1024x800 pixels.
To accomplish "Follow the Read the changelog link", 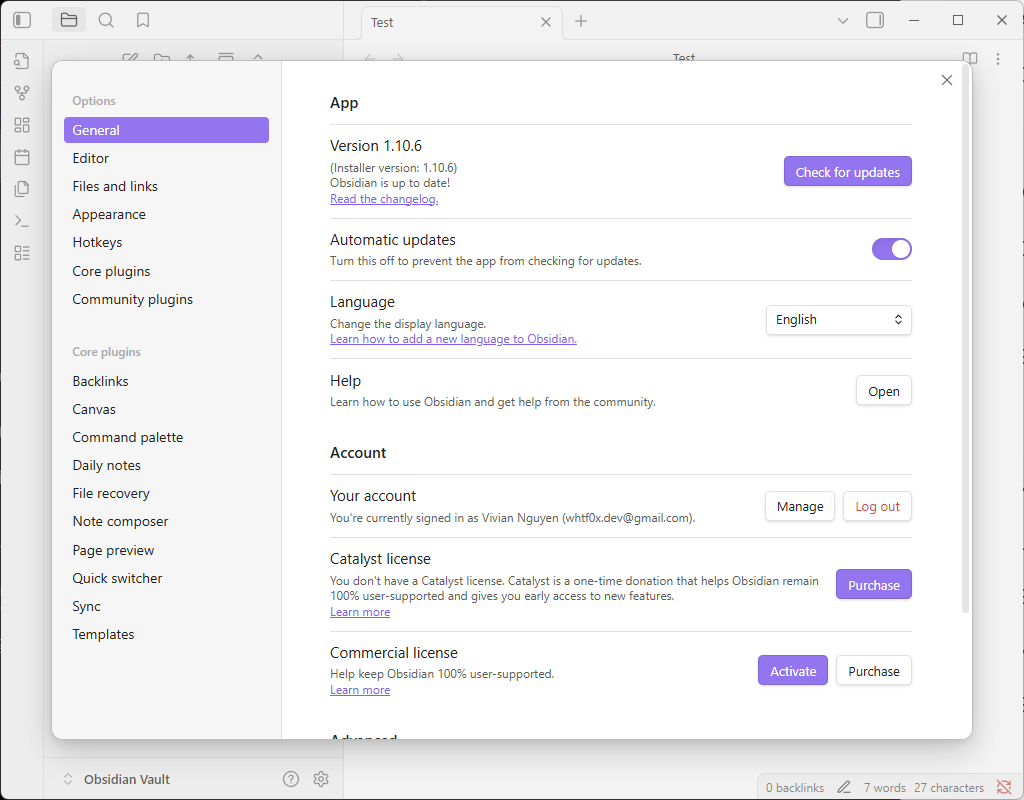I will click(384, 199).
